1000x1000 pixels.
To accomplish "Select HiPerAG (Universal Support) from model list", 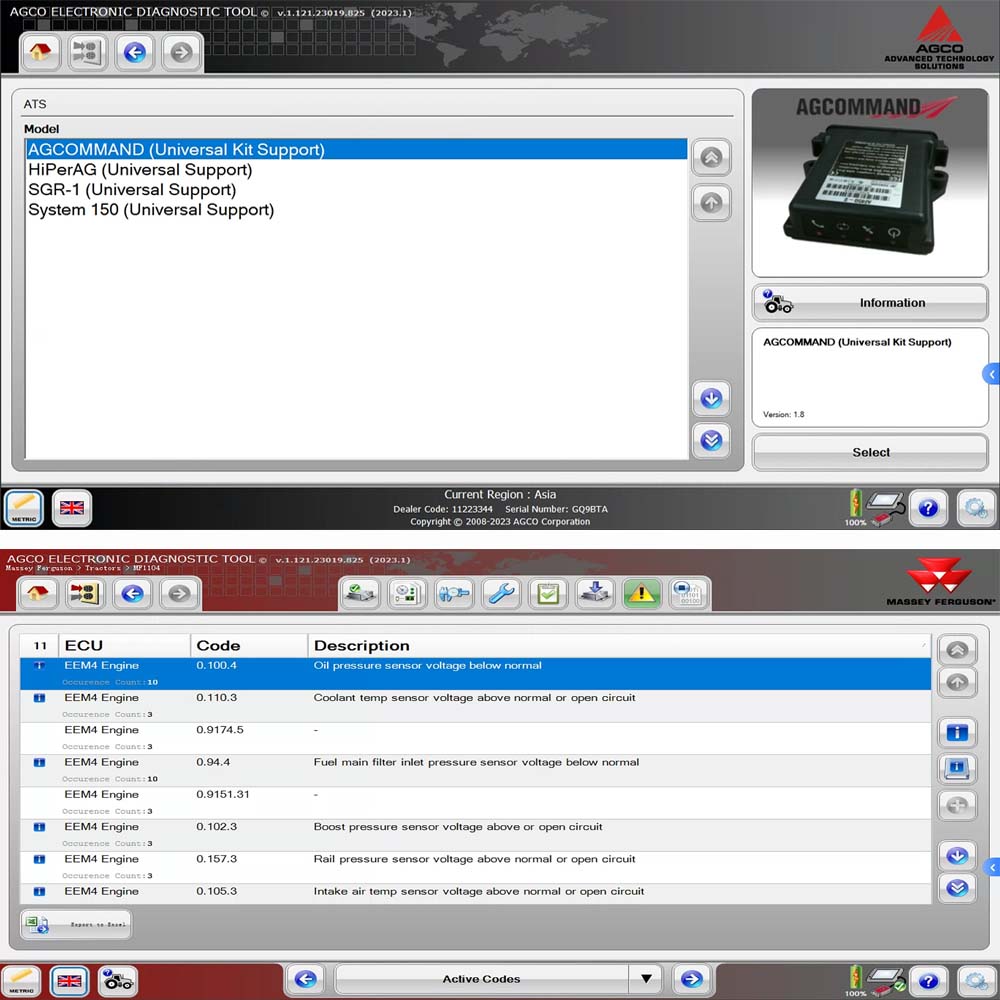I will click(x=140, y=170).
